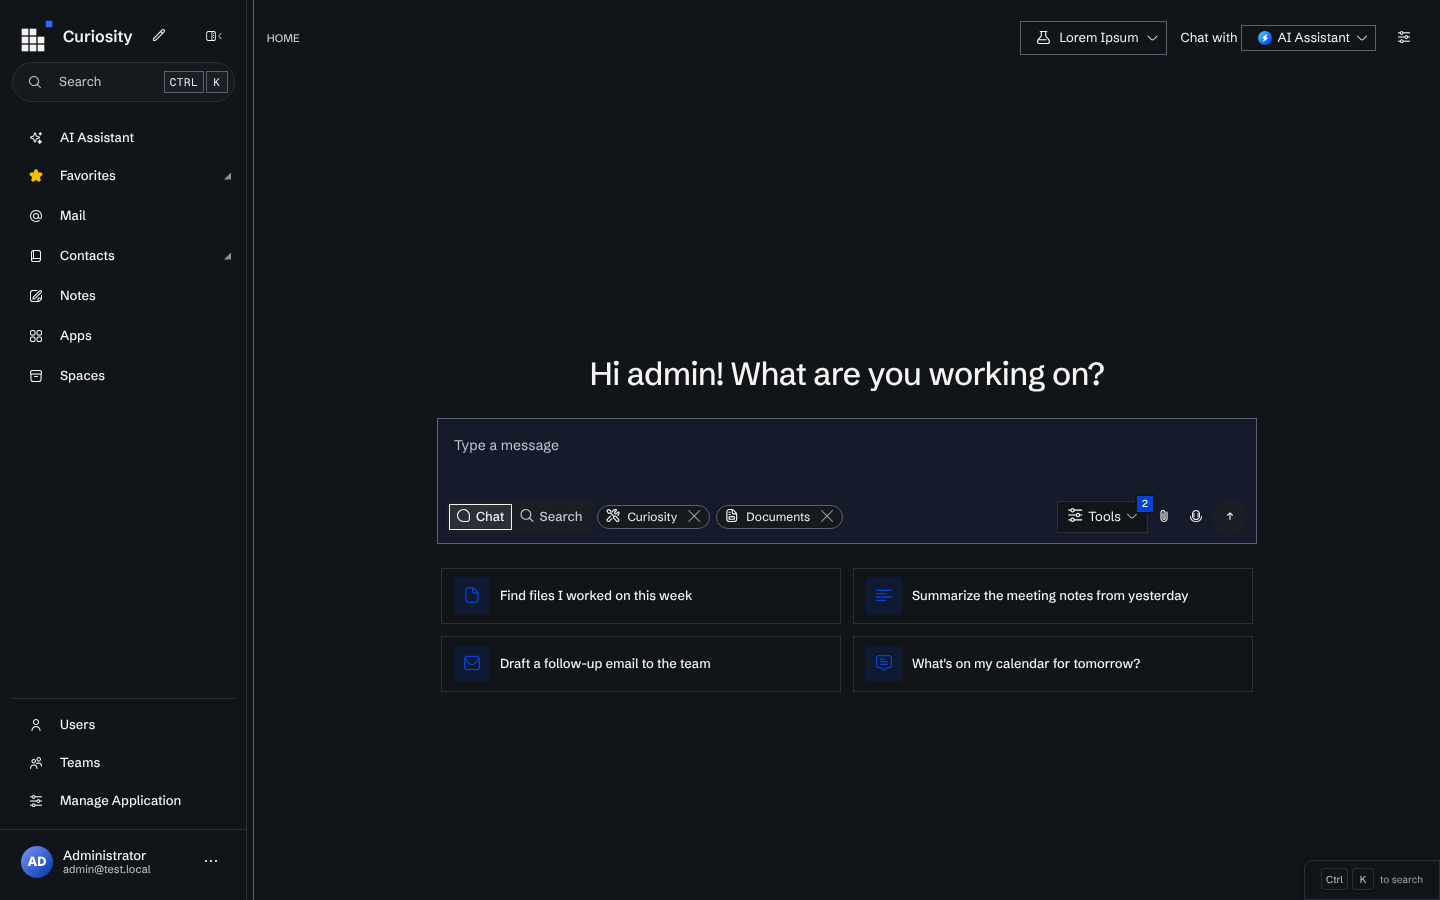Image resolution: width=1440 pixels, height=900 pixels.
Task: Remove the Documents chip with its X
Action: coord(827,517)
